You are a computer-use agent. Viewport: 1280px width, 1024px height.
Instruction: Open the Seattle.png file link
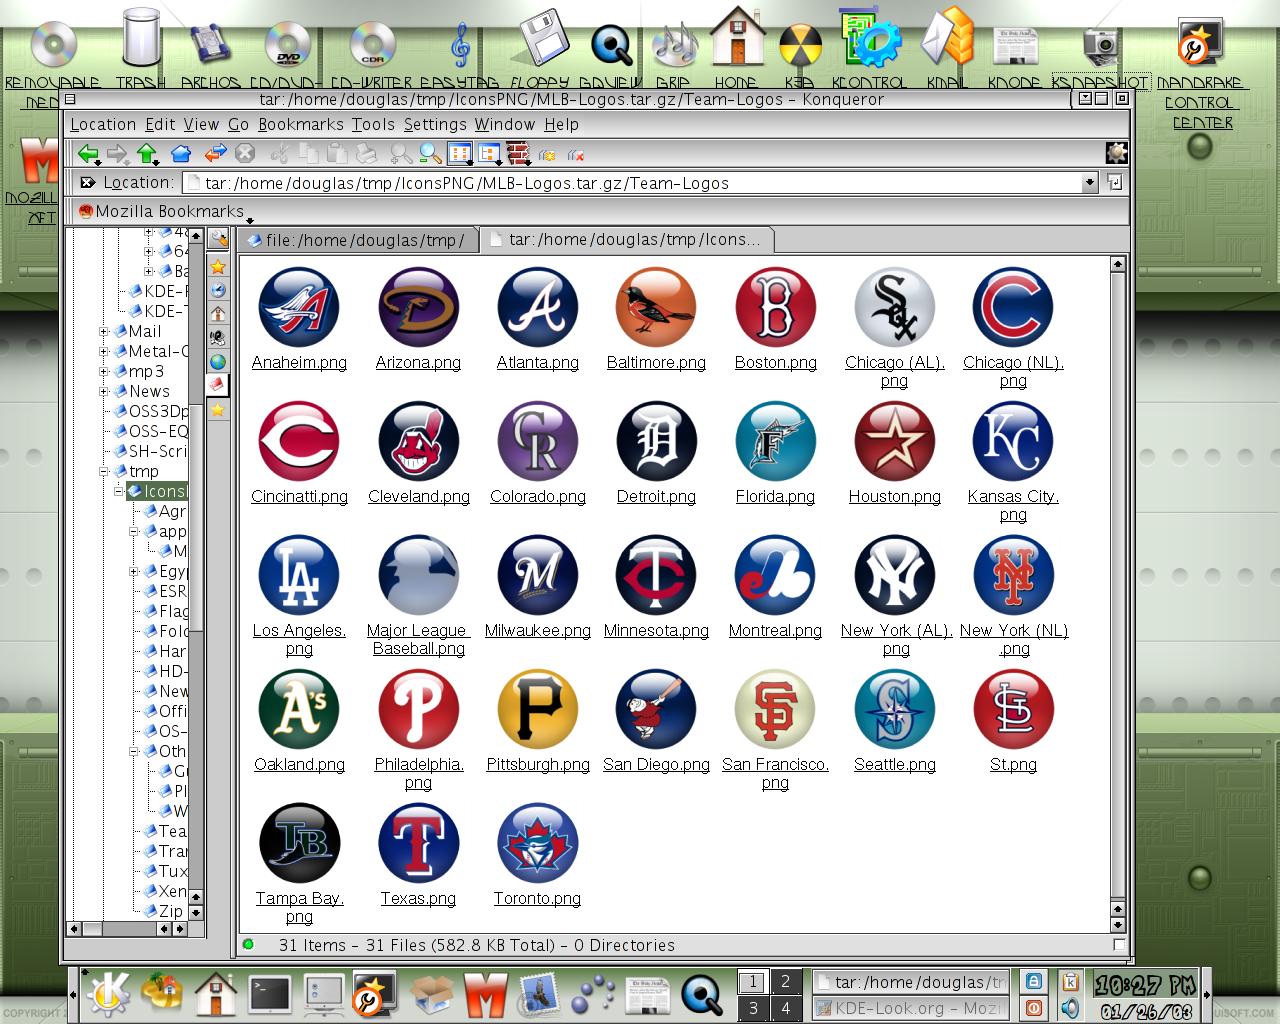(x=894, y=765)
